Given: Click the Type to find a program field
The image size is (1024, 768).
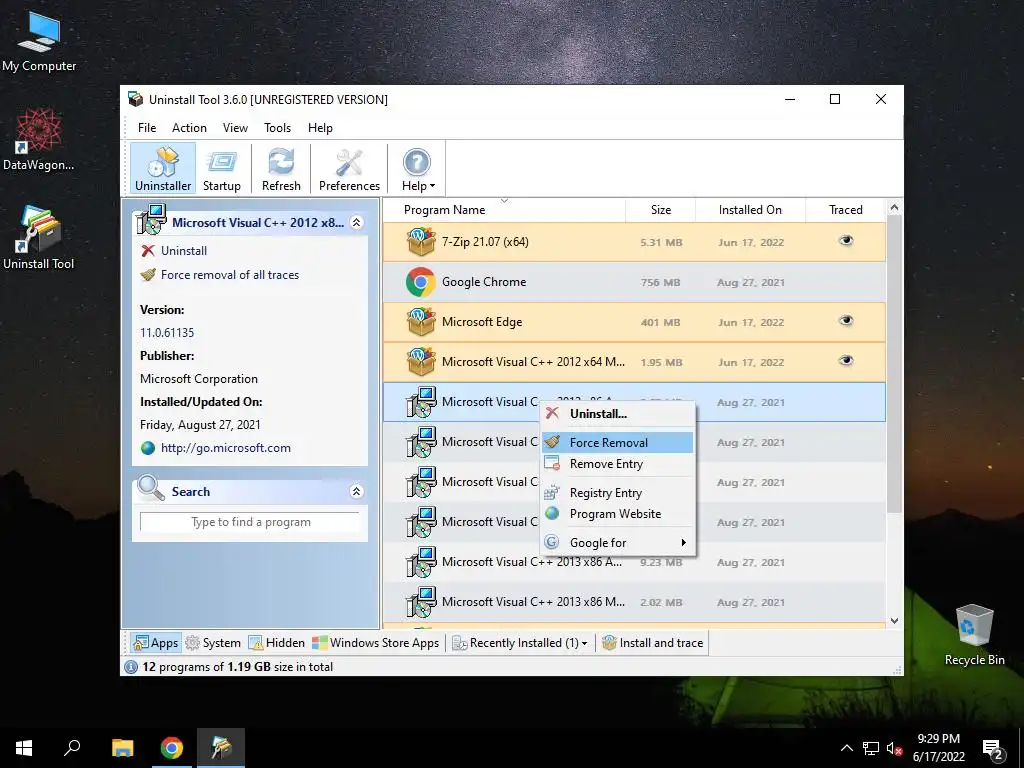Looking at the screenshot, I should (x=250, y=522).
